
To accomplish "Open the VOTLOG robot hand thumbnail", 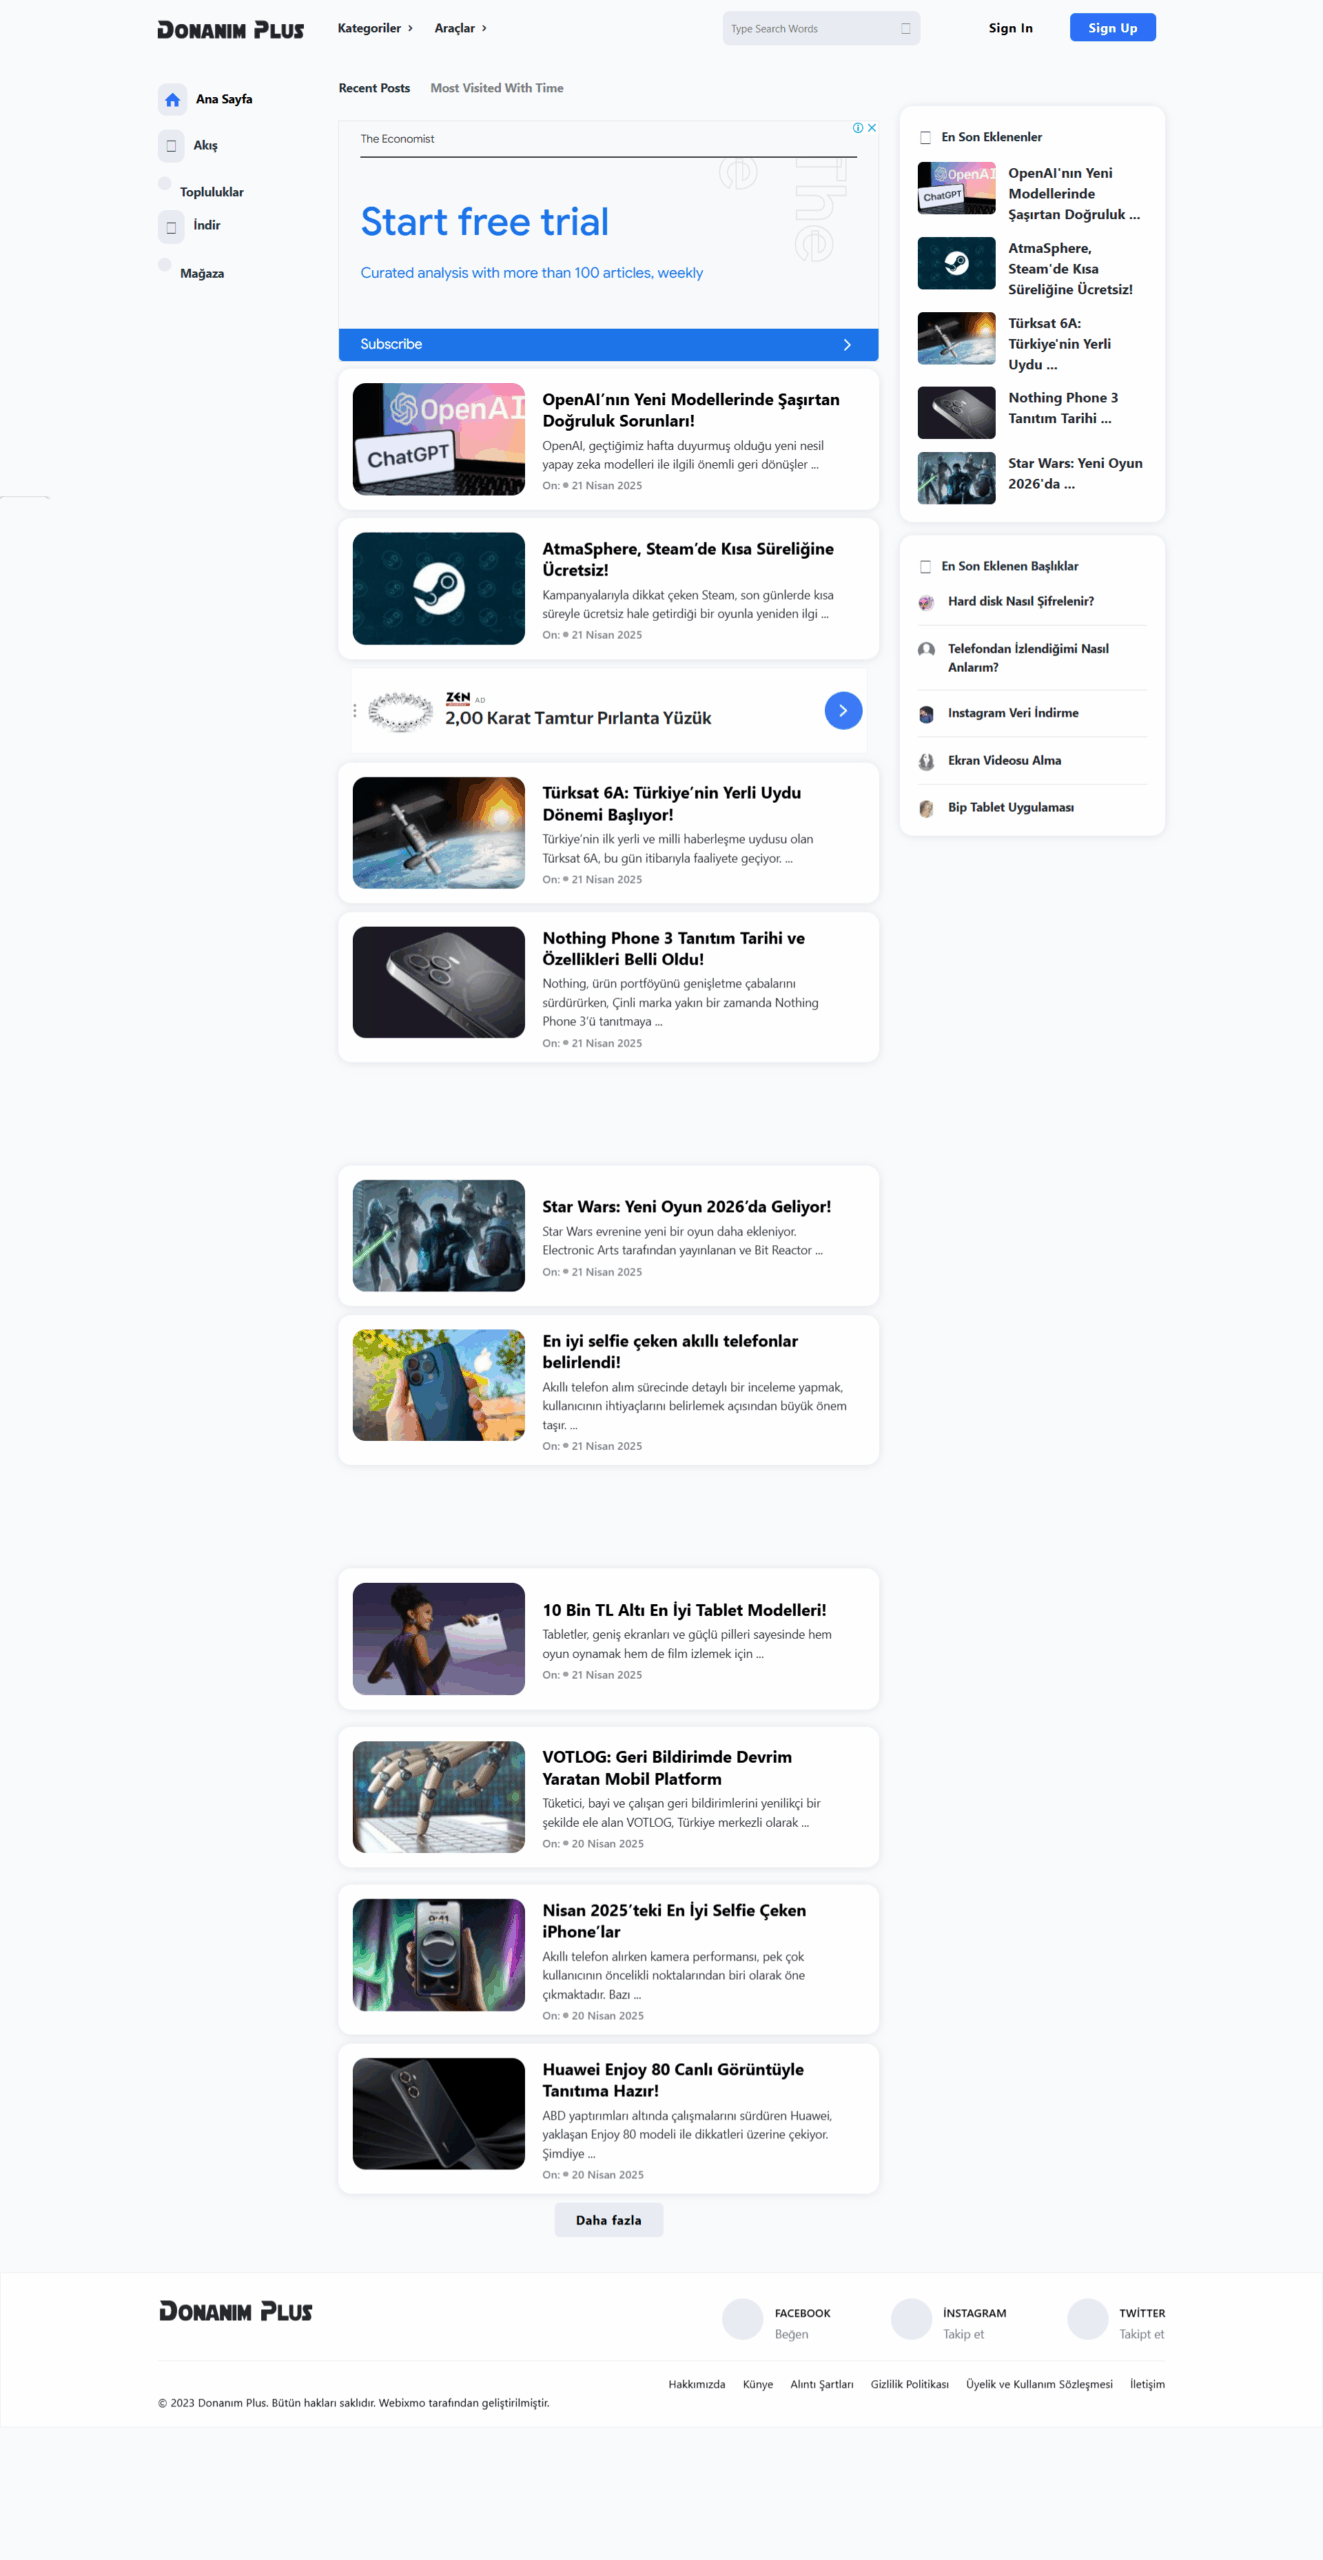I will point(438,1796).
